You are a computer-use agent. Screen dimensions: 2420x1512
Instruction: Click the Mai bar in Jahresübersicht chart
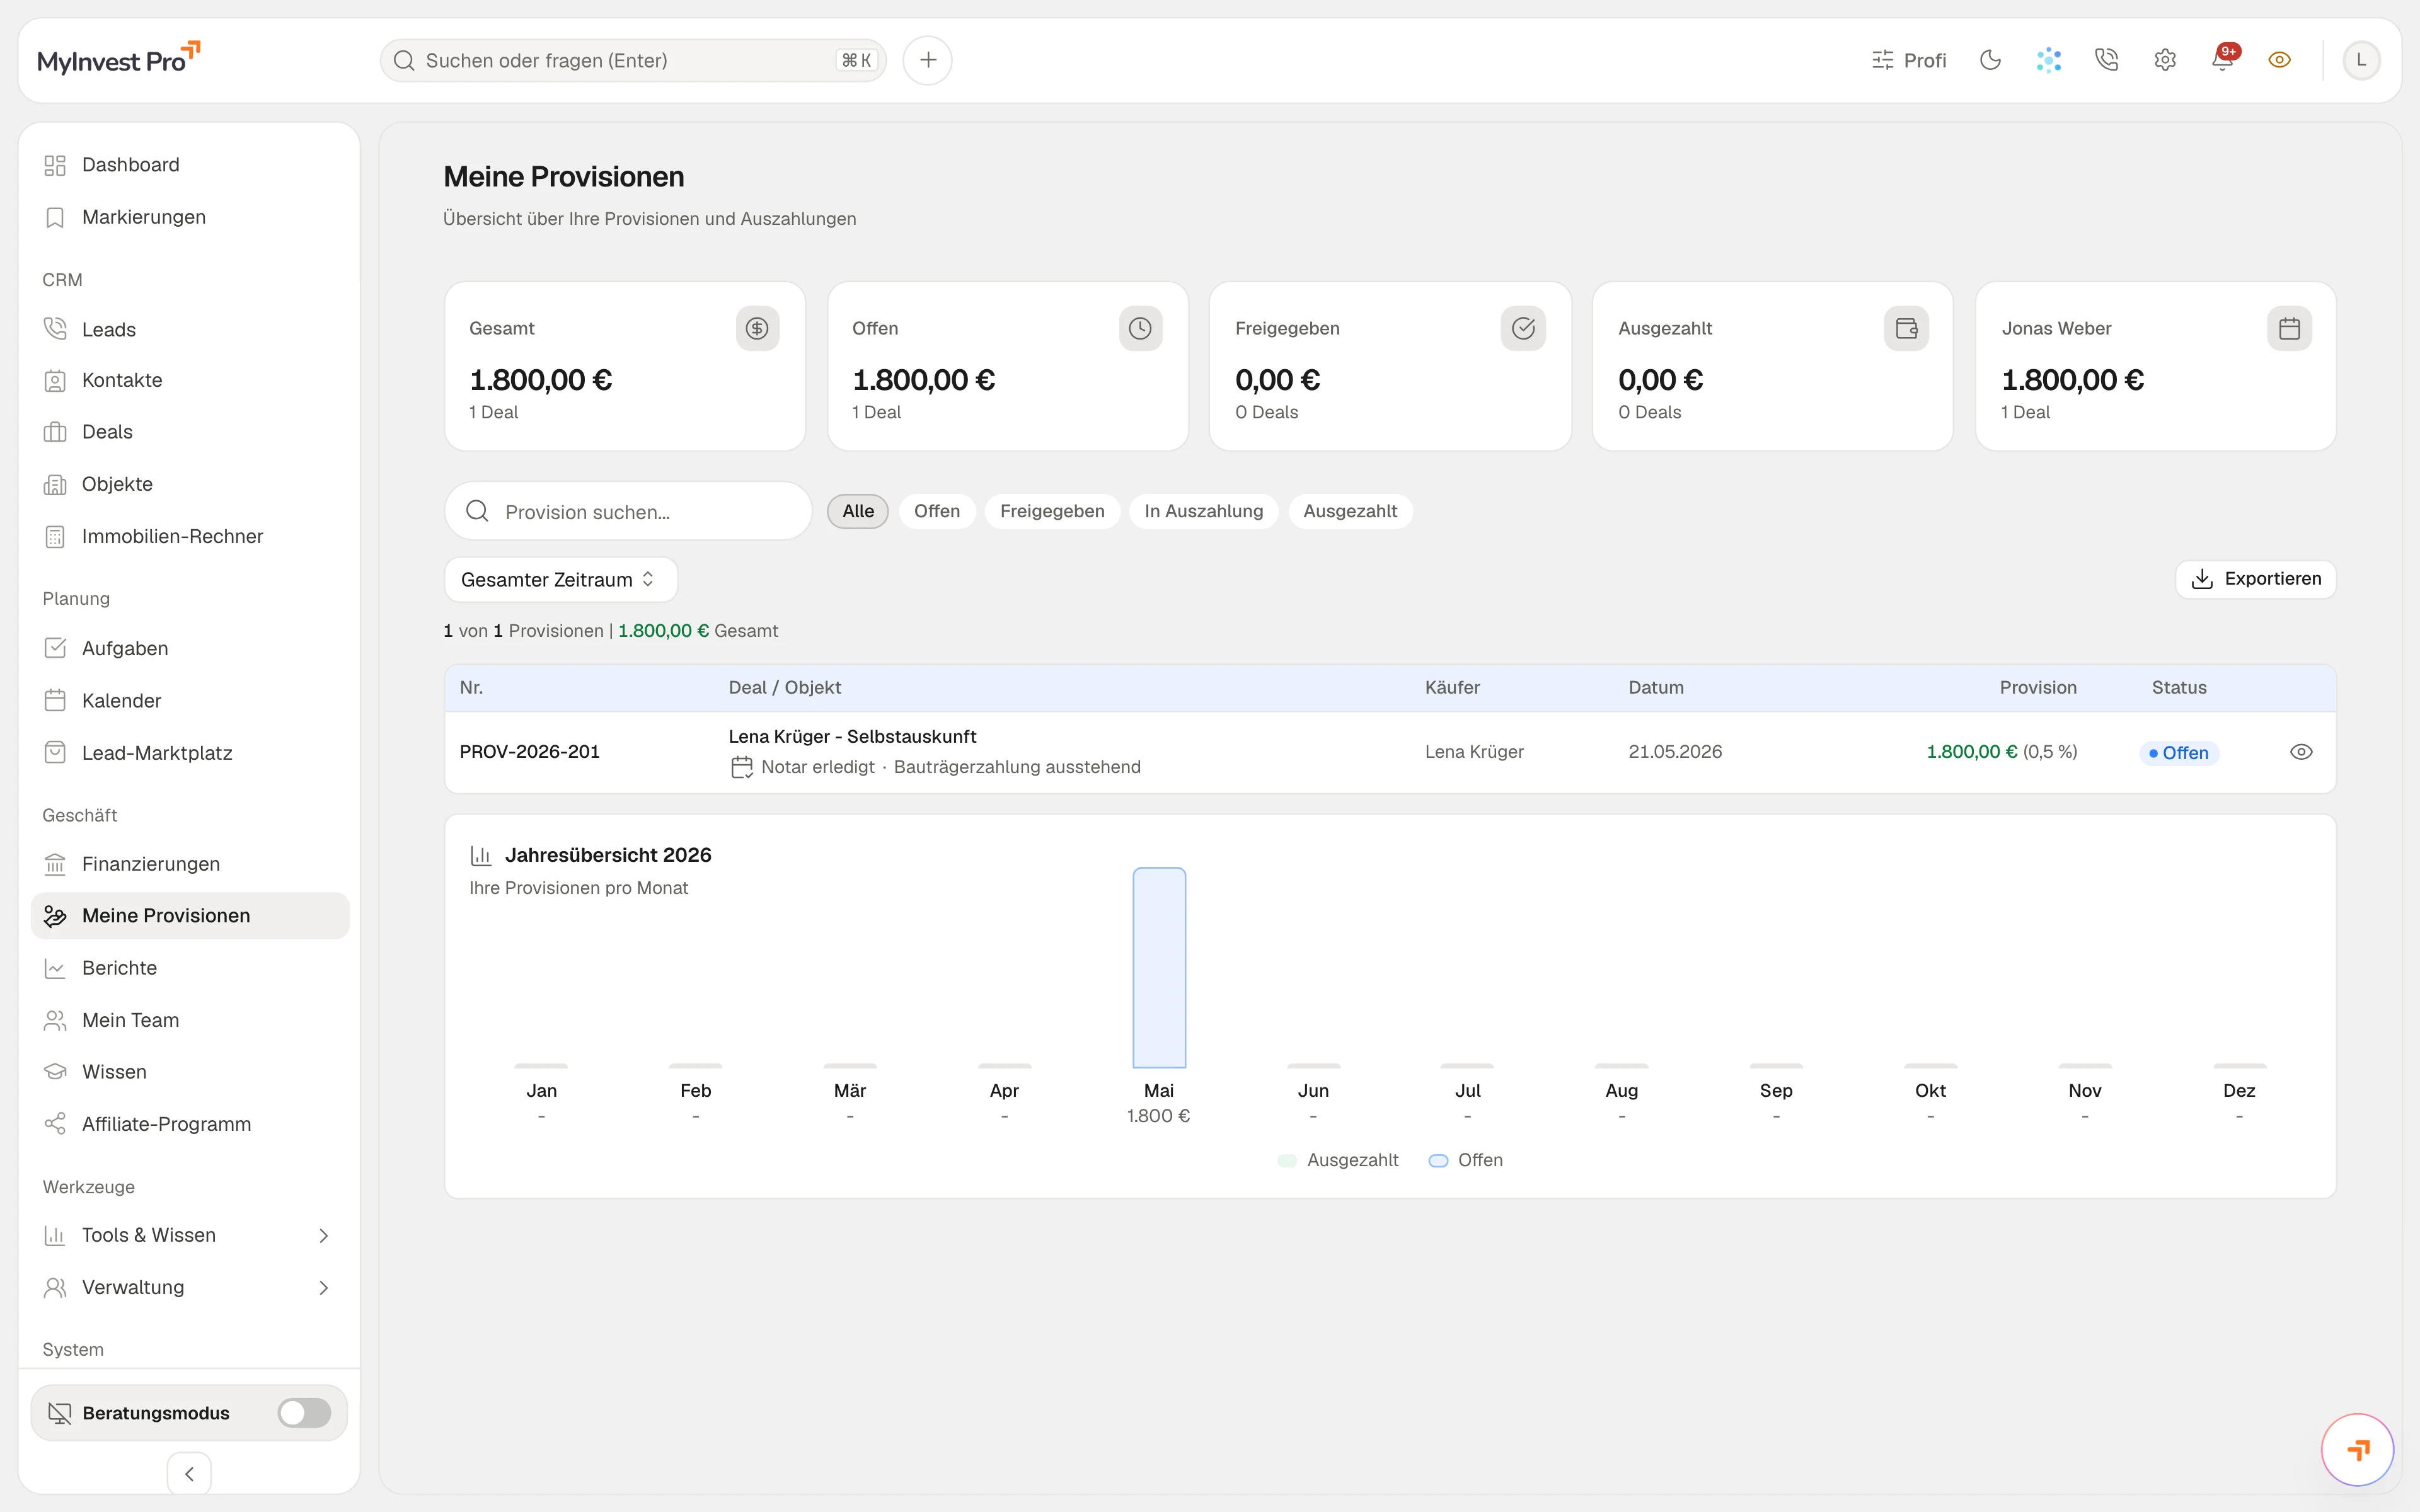(1159, 968)
